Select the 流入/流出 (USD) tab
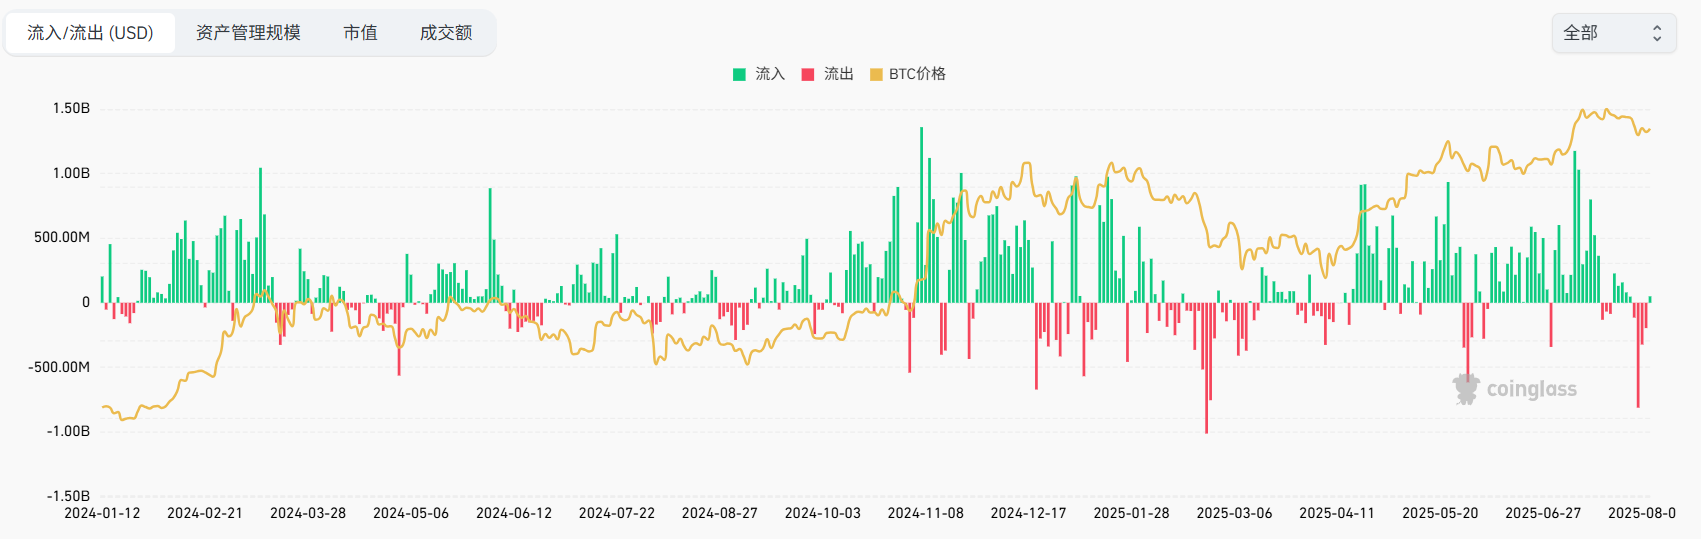The height and width of the screenshot is (539, 1701). click(x=90, y=33)
